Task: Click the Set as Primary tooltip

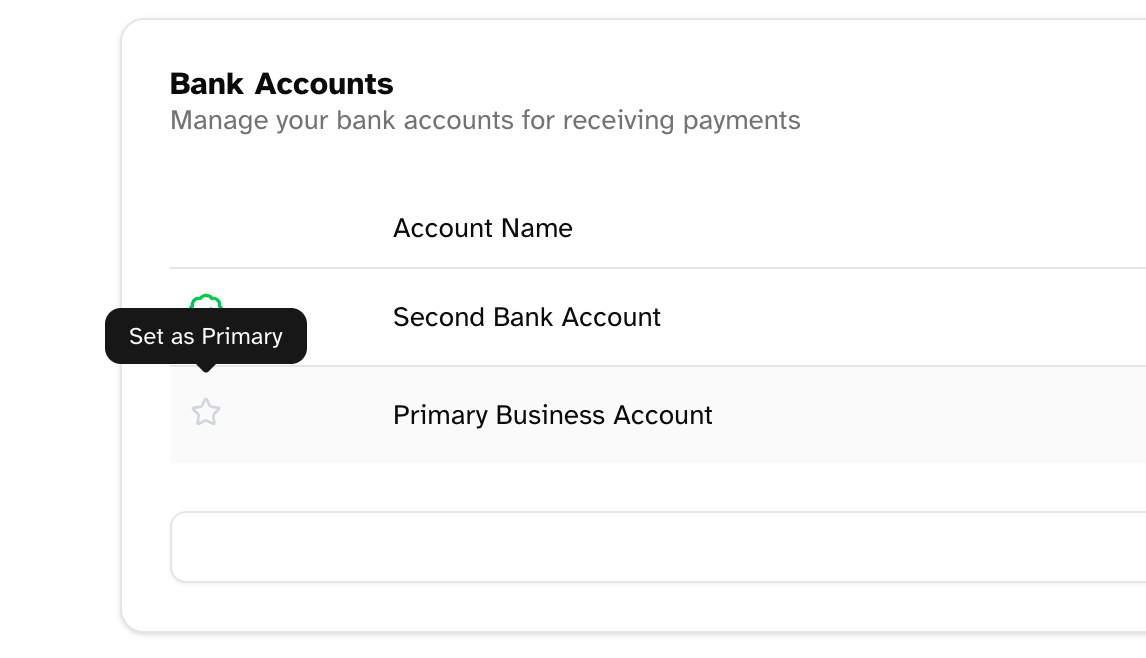Action: tap(205, 336)
